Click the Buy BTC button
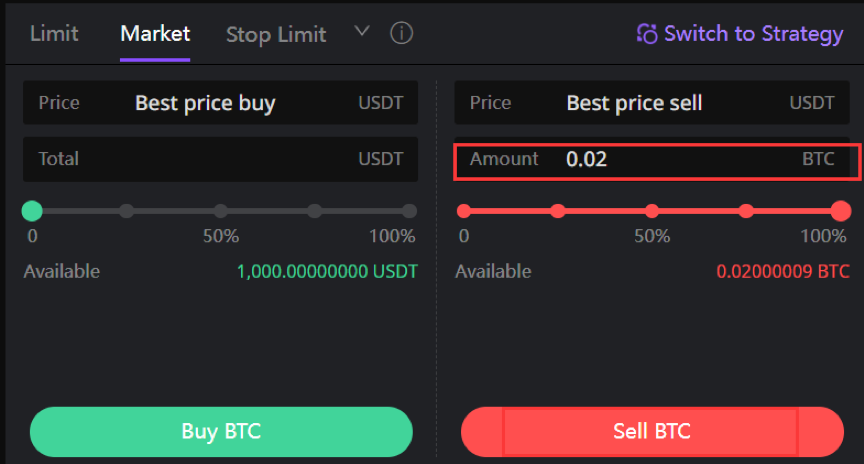The width and height of the screenshot is (864, 464). point(221,431)
